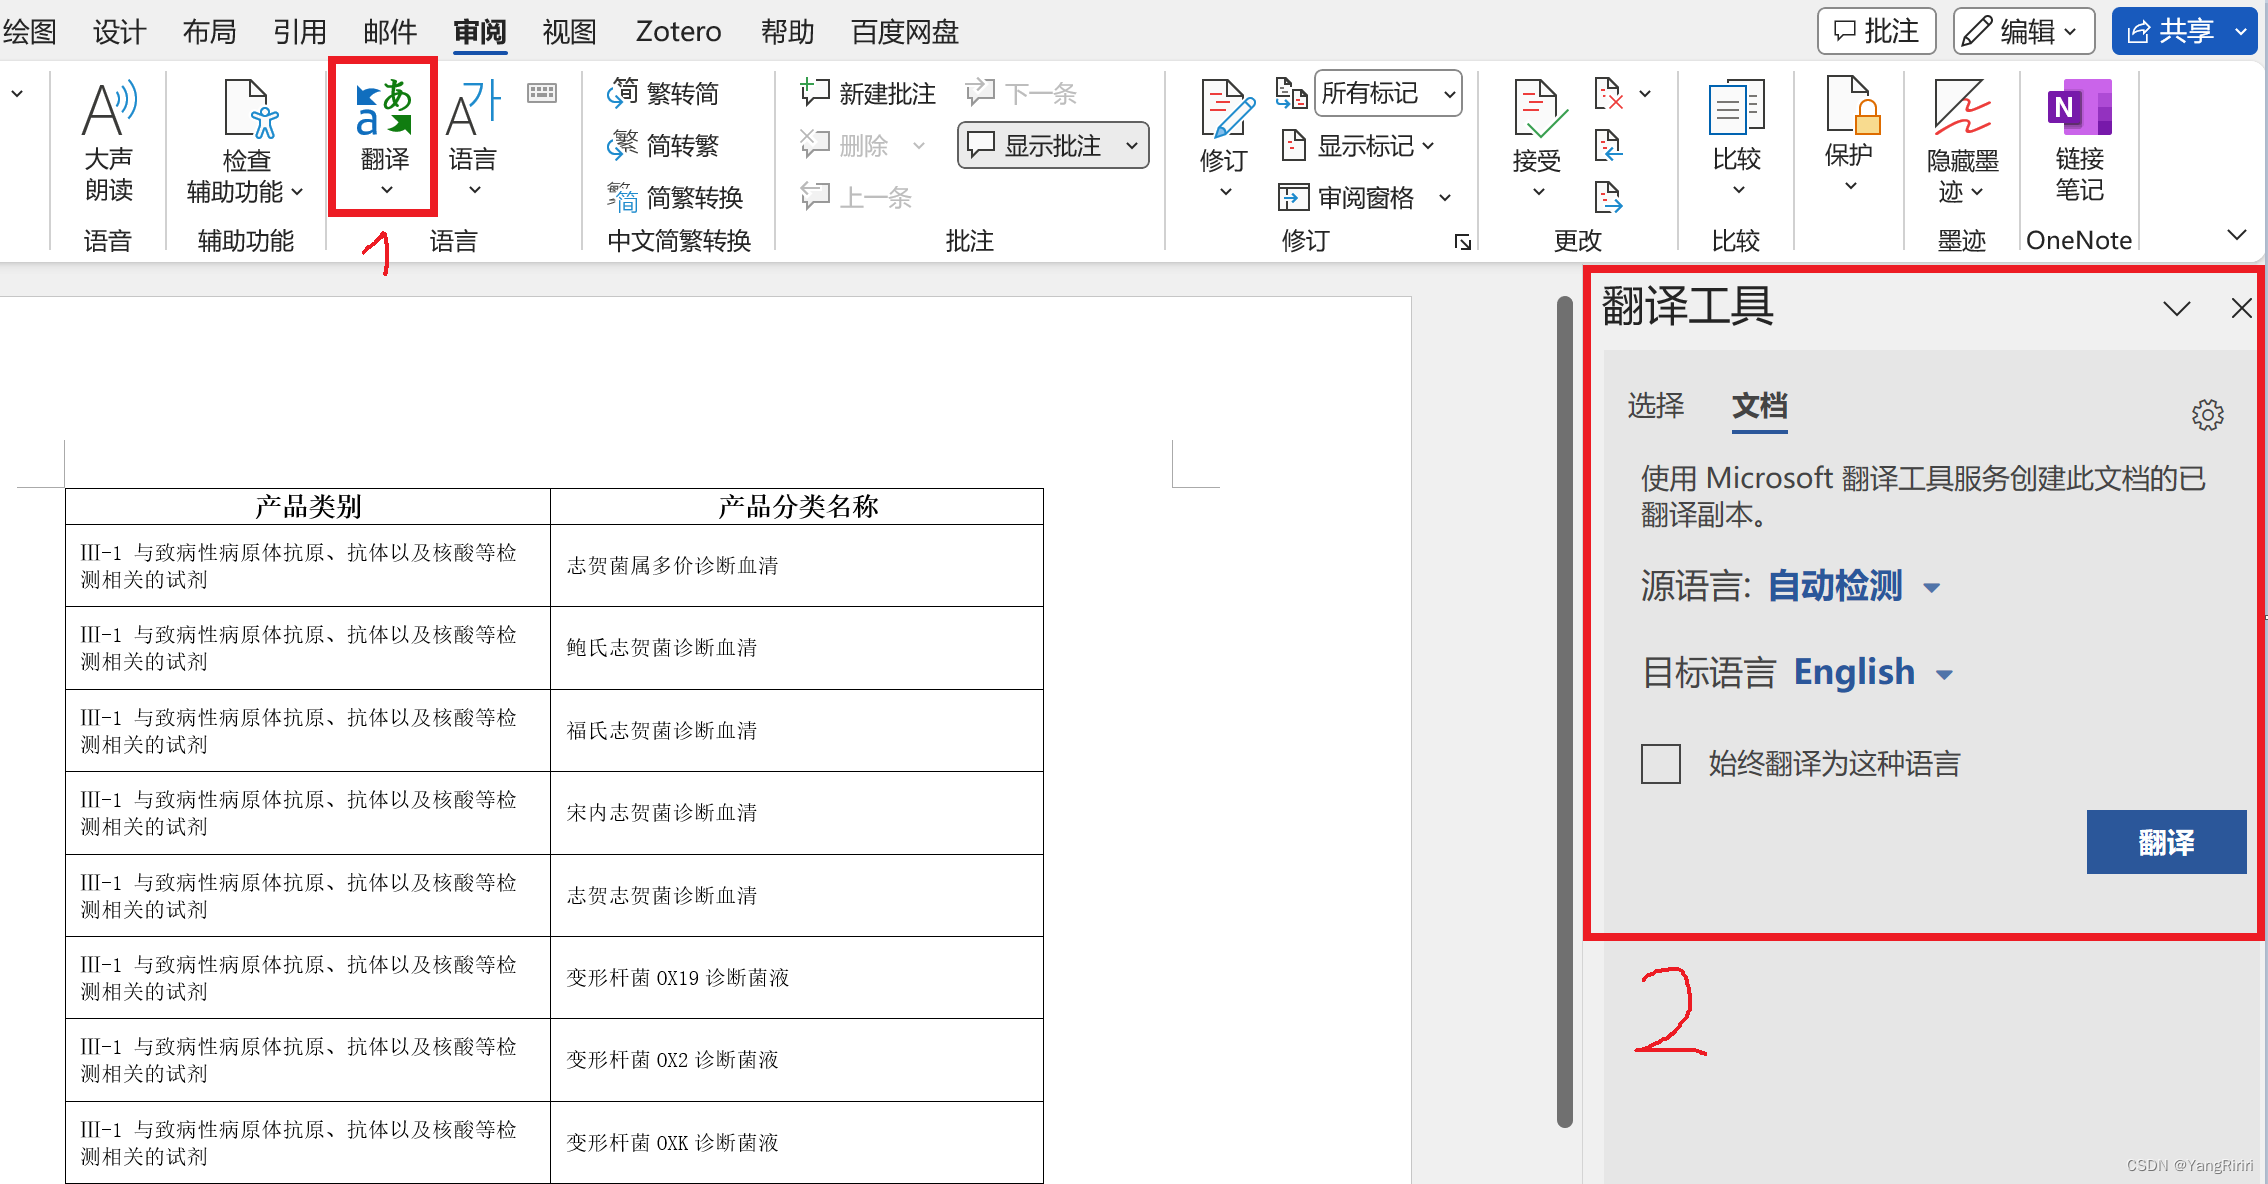Open the 绘图 ribbon tab

click(29, 32)
